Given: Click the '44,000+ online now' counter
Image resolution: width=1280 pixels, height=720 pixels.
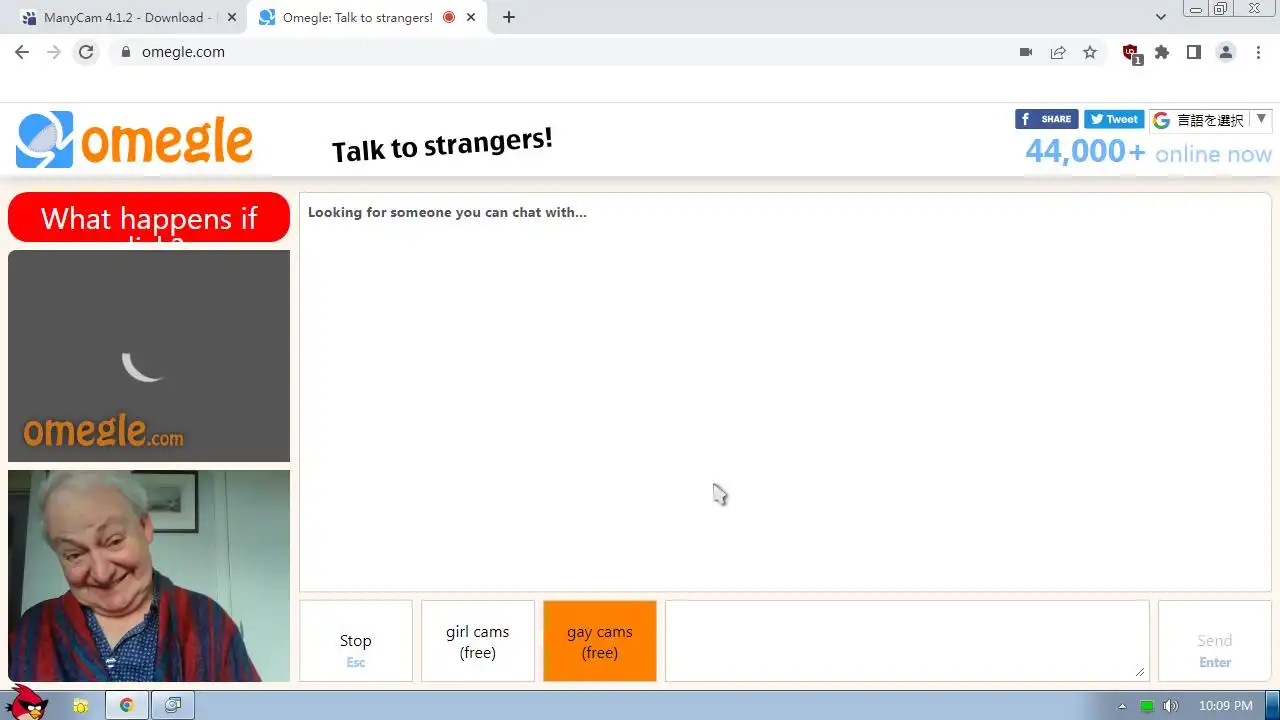Looking at the screenshot, I should (x=1148, y=152).
